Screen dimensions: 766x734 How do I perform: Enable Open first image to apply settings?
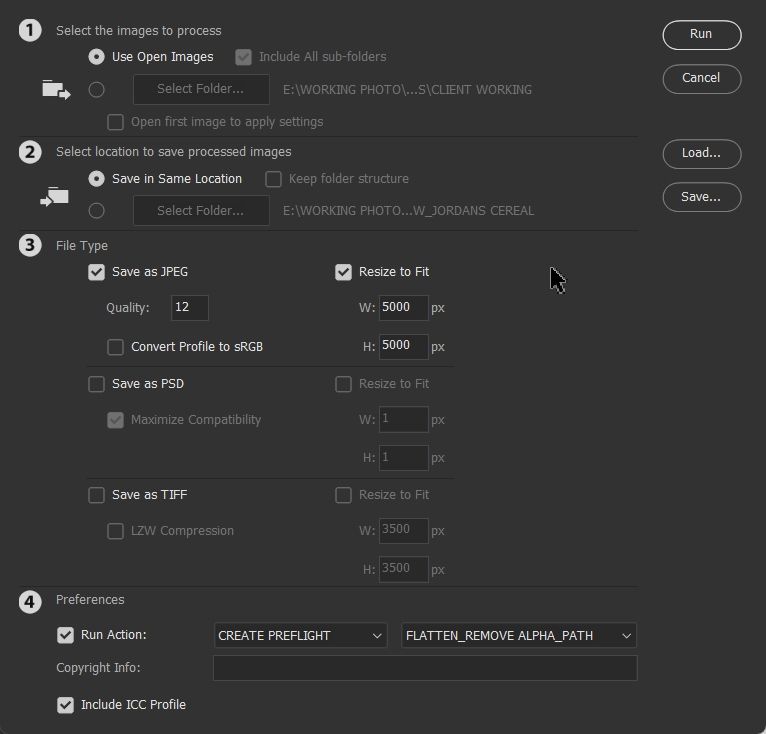(x=116, y=122)
